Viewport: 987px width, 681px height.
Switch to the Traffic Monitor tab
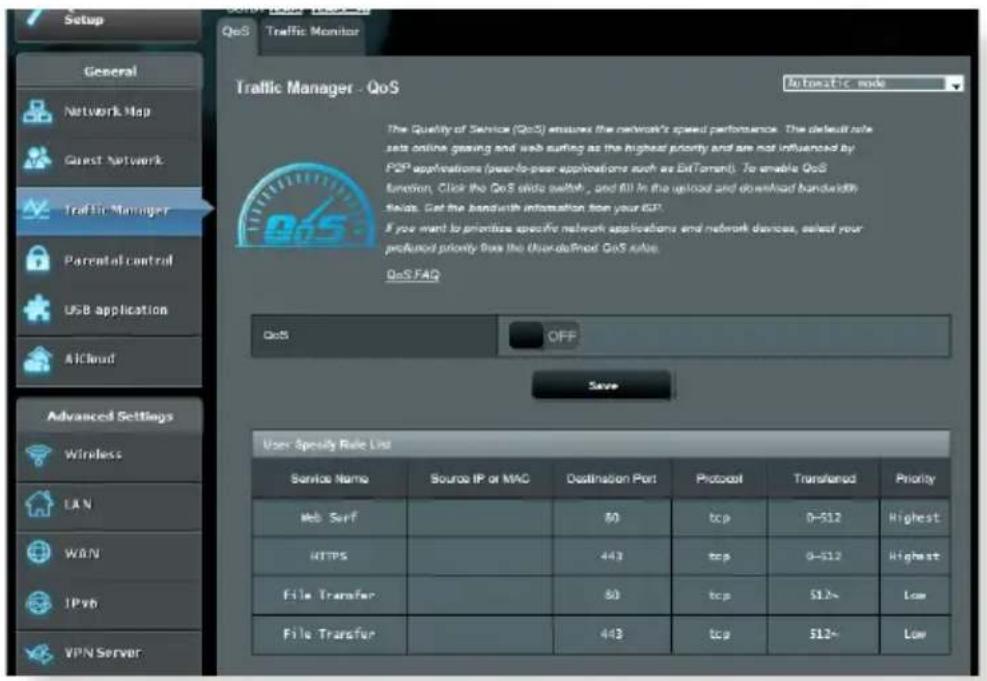coord(312,31)
